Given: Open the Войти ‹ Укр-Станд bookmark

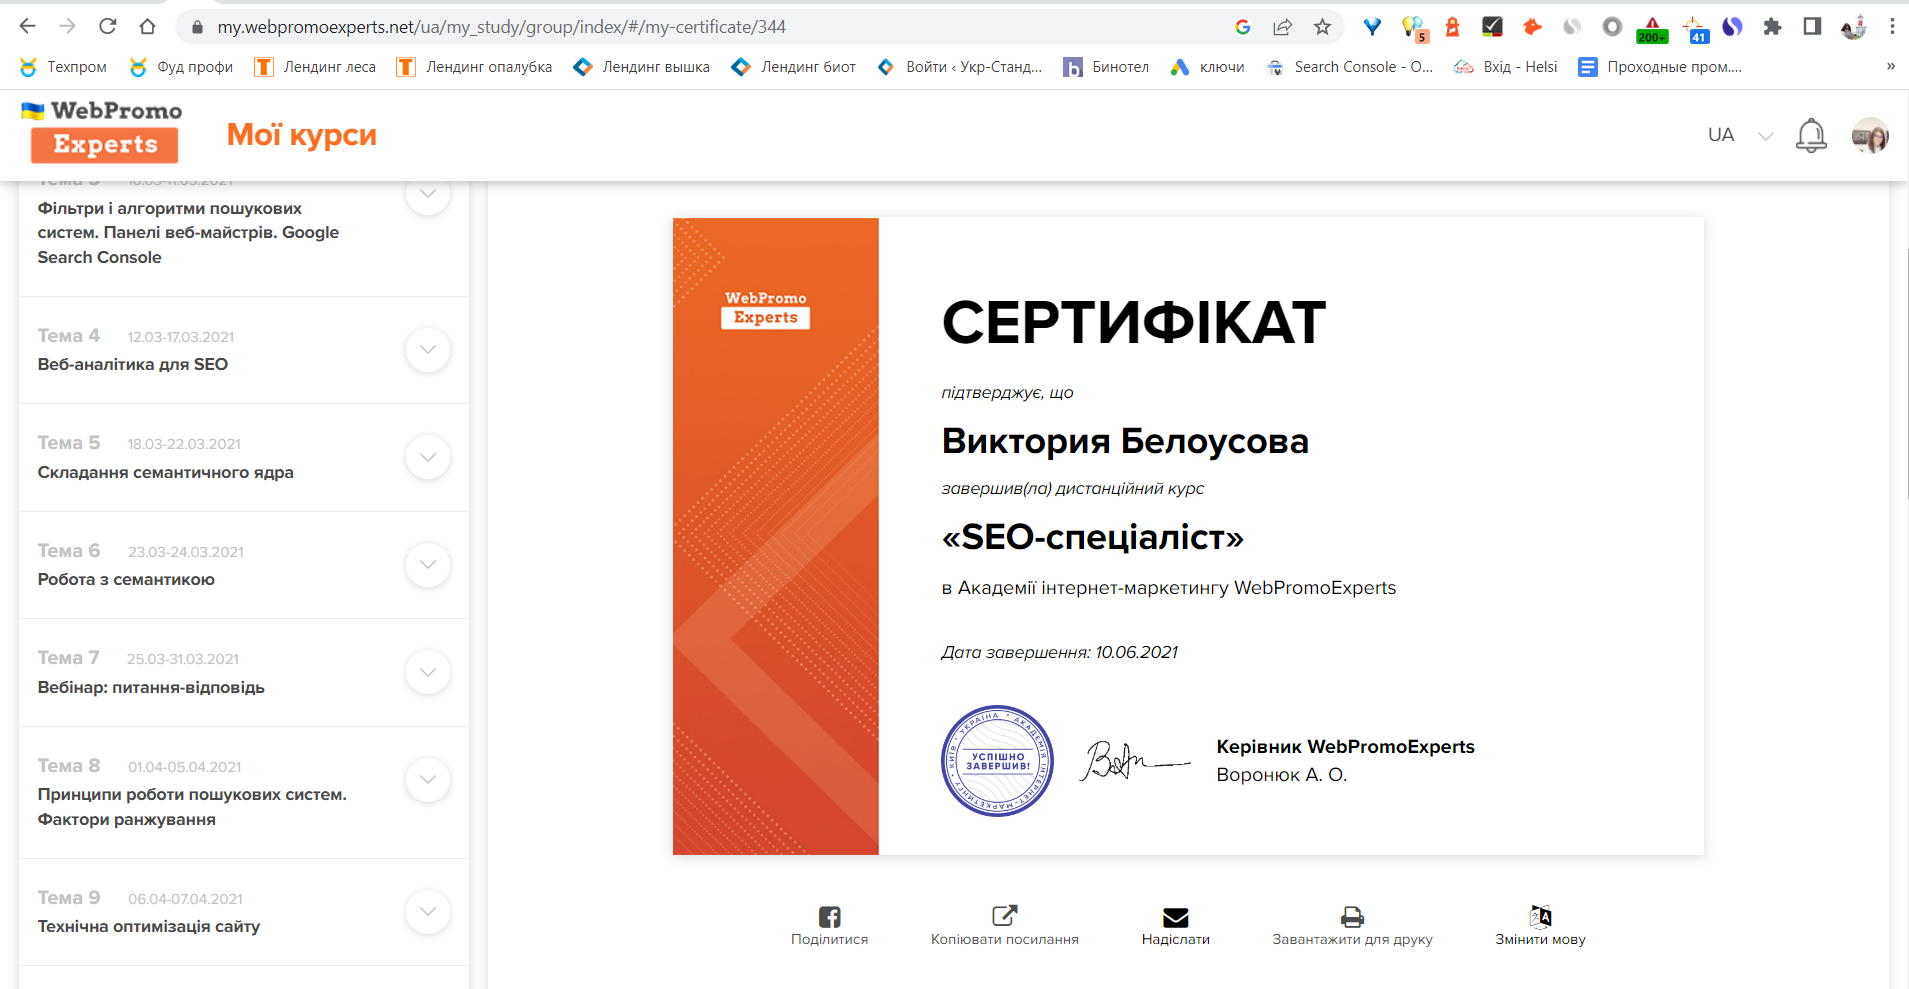Looking at the screenshot, I should coord(960,67).
